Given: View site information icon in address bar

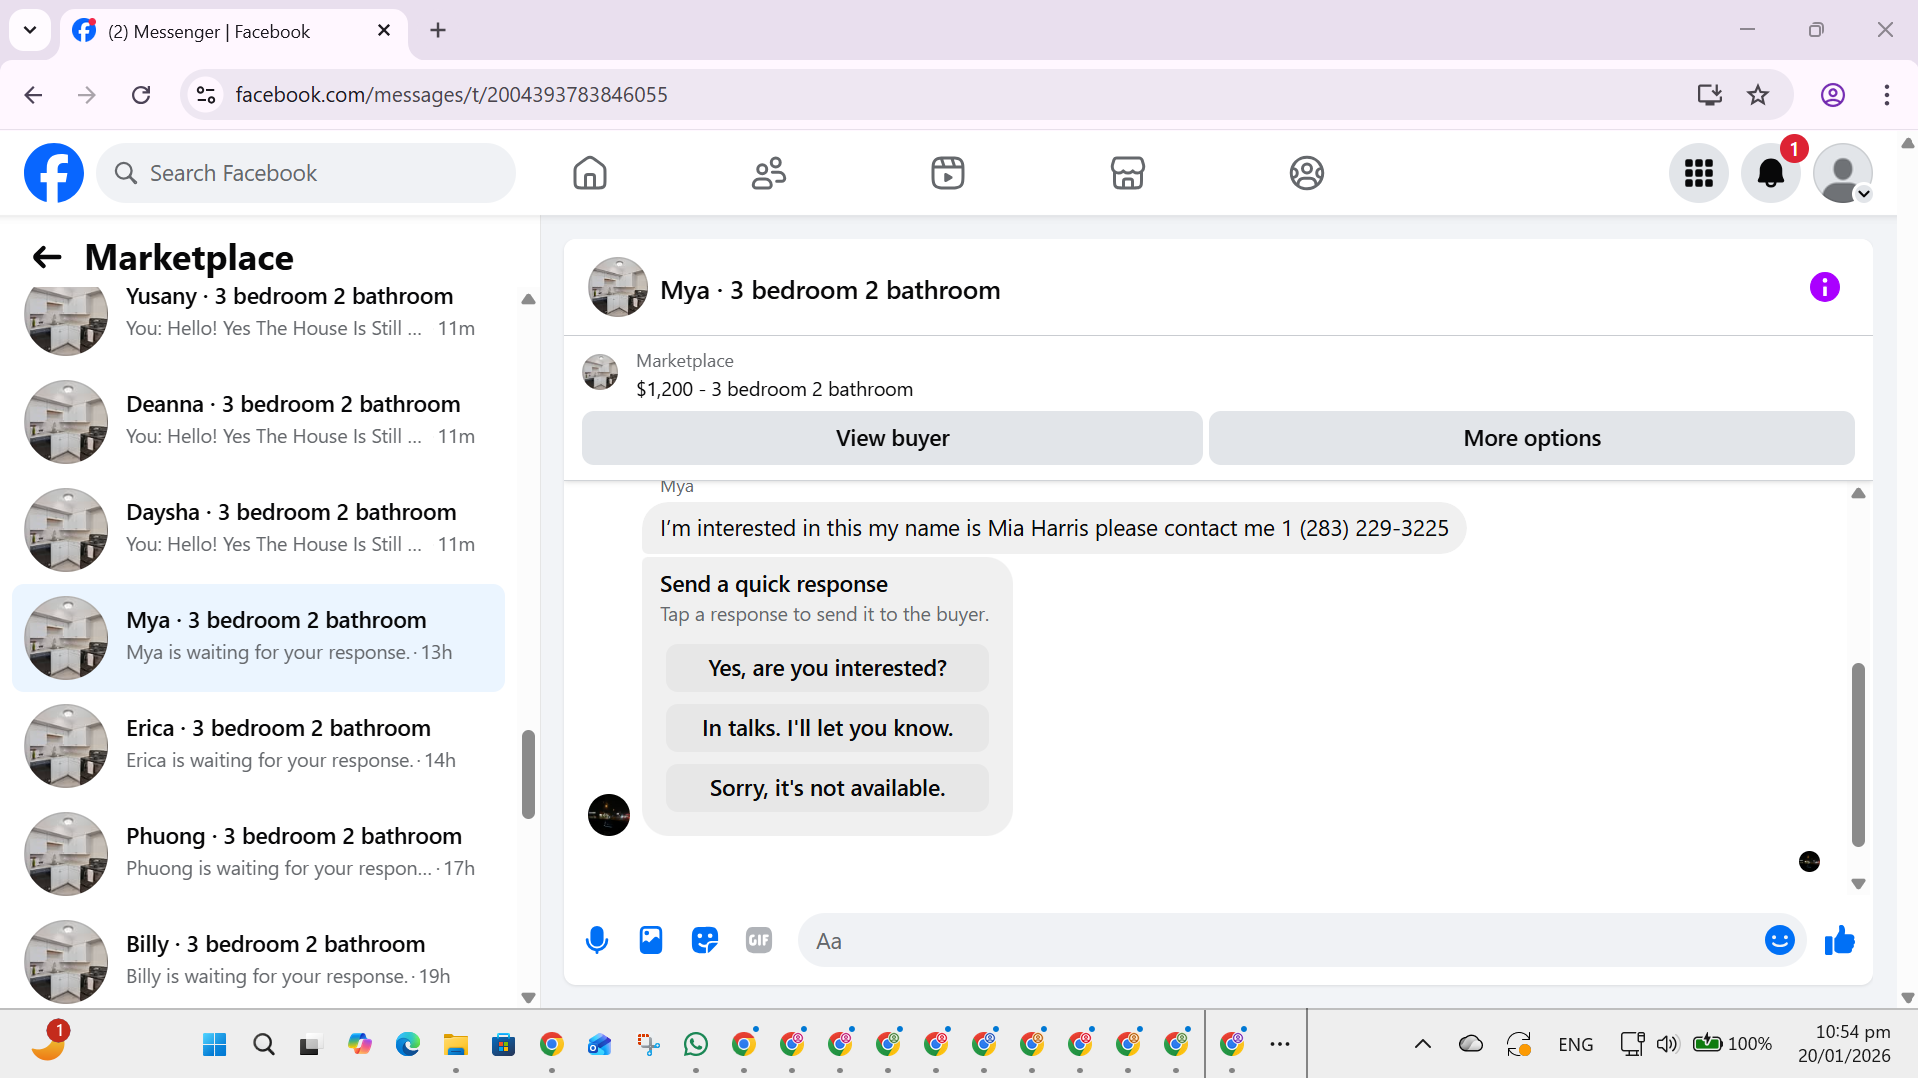Looking at the screenshot, I should click(x=206, y=95).
